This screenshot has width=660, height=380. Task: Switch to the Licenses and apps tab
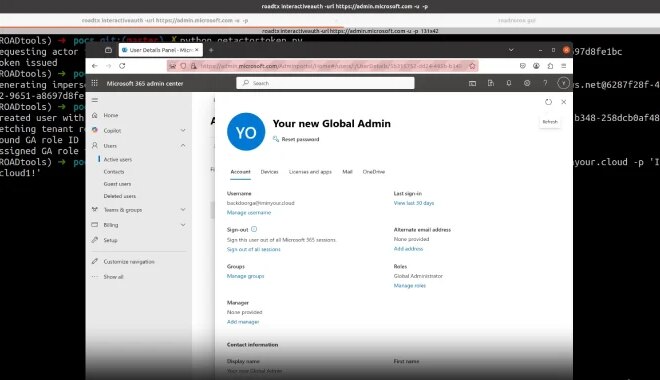click(310, 172)
